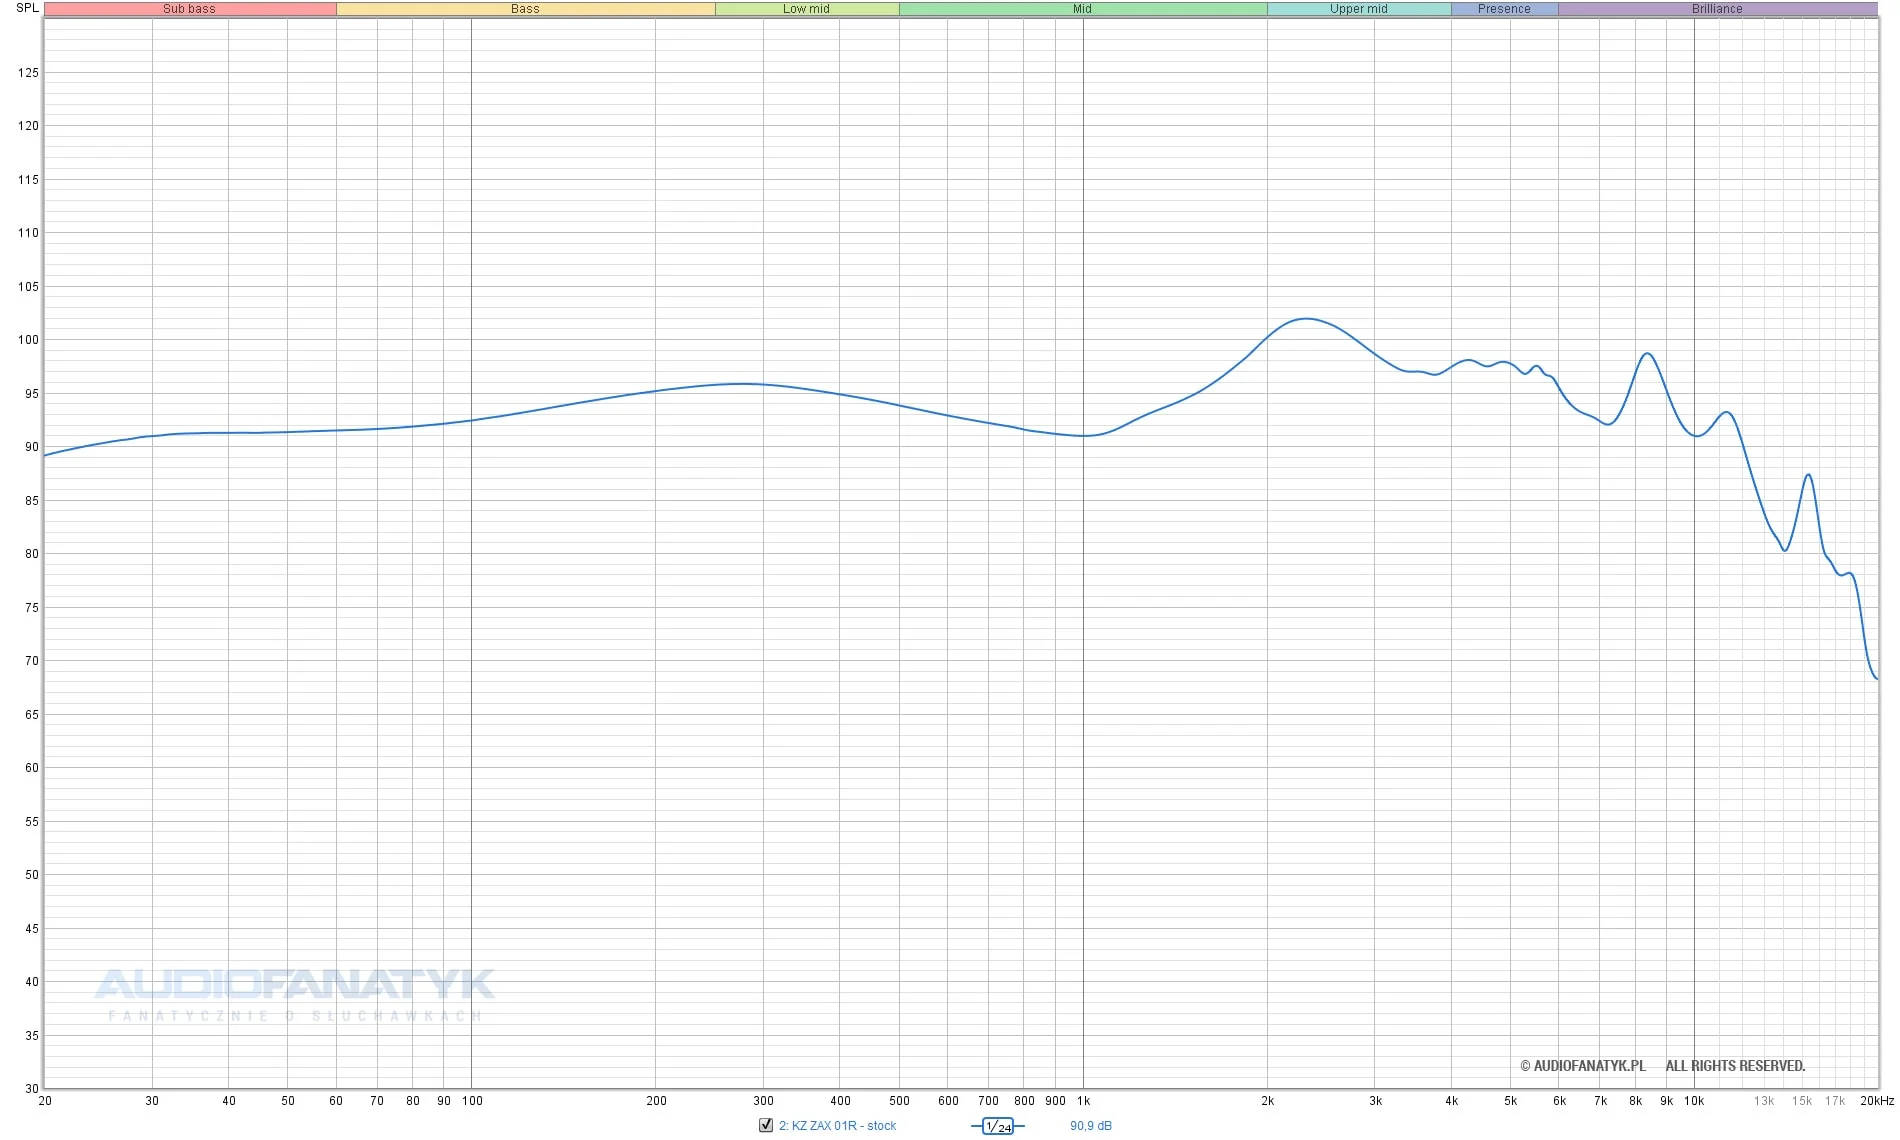The height and width of the screenshot is (1140, 1900).
Task: Click the Bass band header
Action: tap(526, 9)
